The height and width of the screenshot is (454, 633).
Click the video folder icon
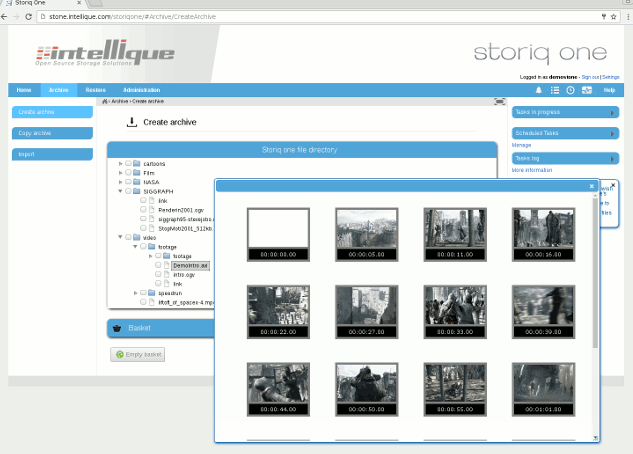137,237
